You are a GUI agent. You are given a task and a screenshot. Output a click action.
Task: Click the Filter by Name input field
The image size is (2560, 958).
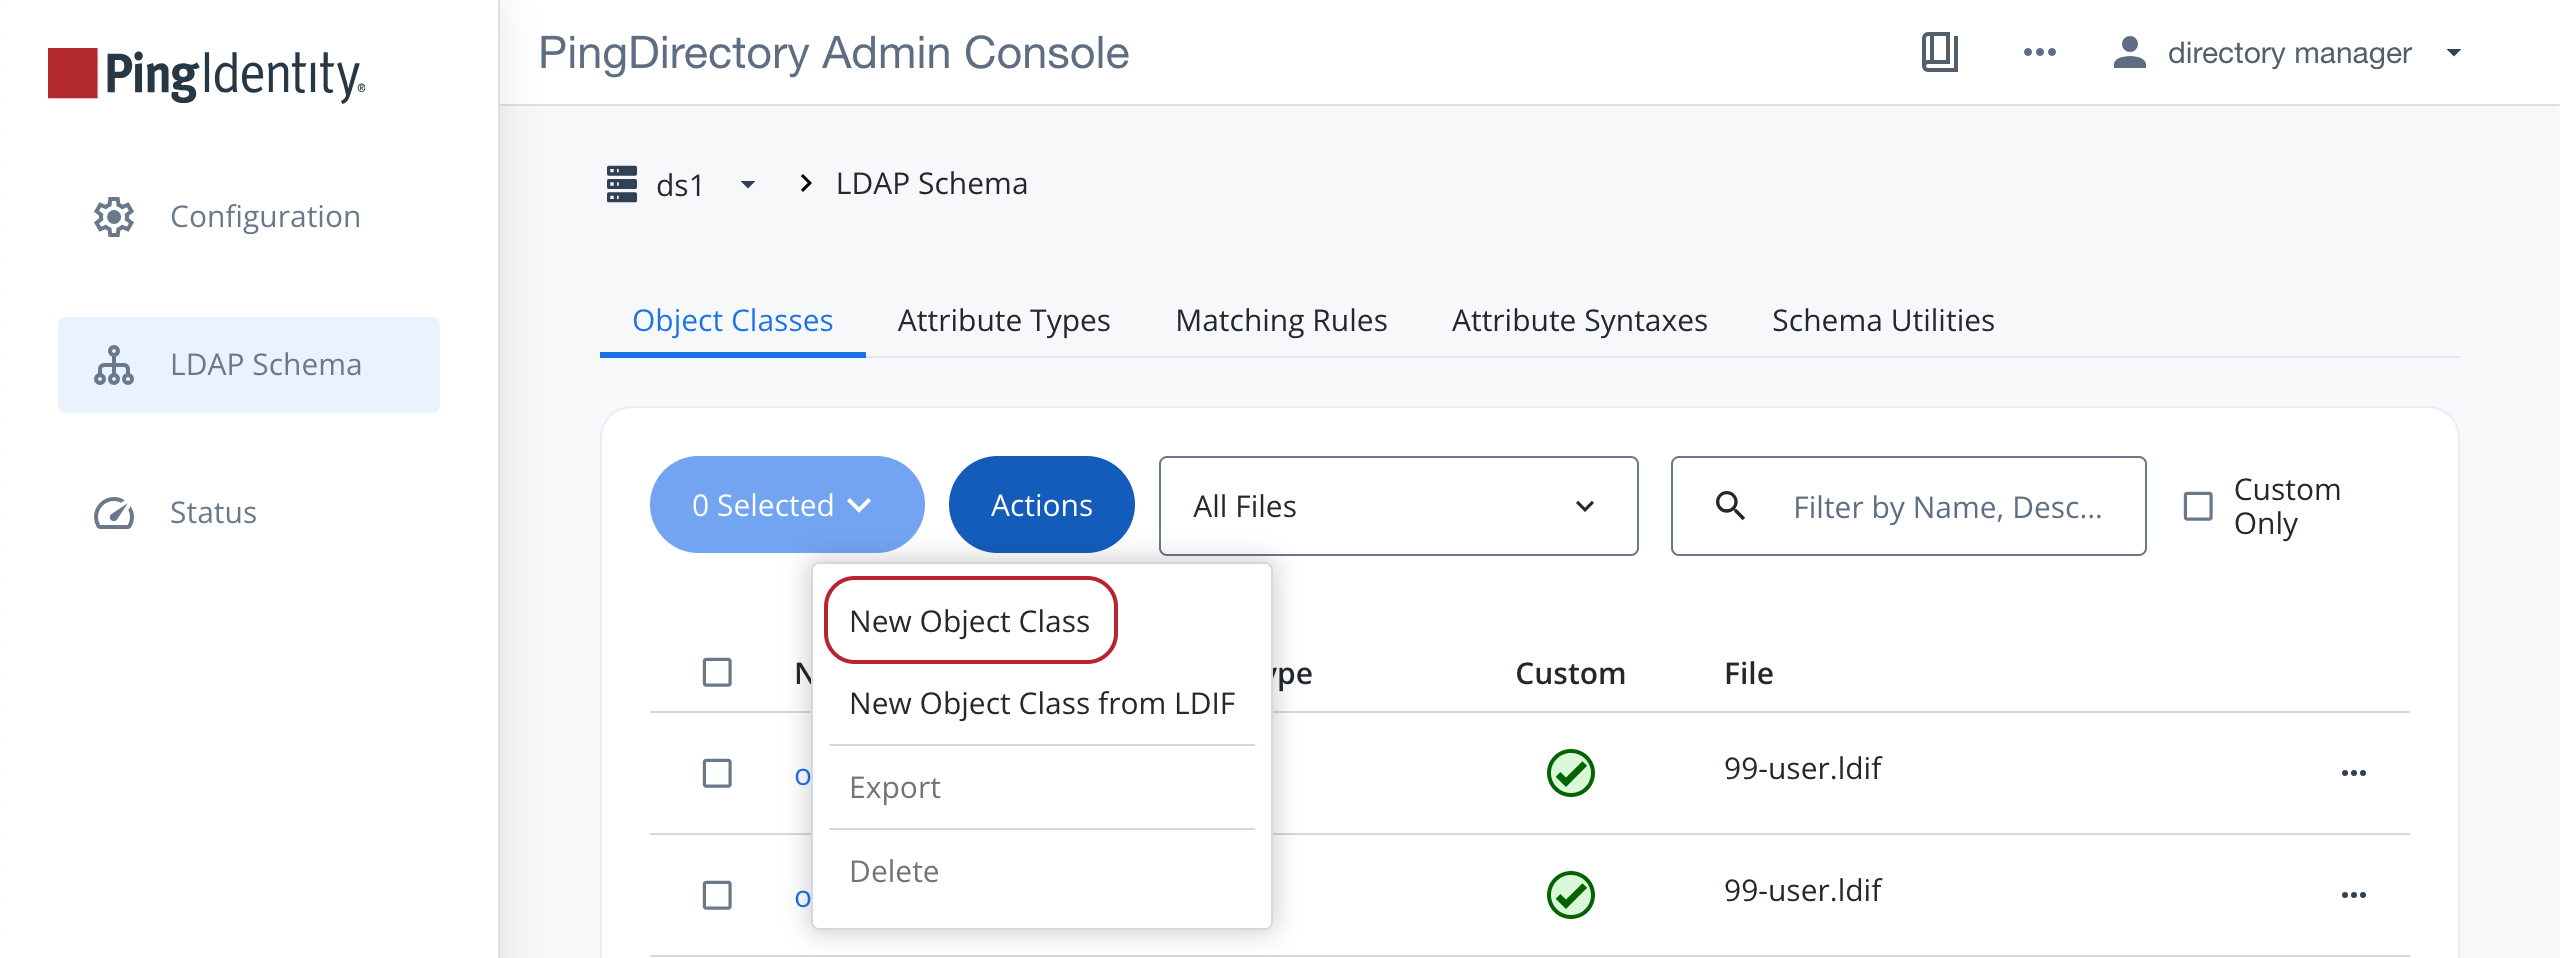coord(1945,506)
